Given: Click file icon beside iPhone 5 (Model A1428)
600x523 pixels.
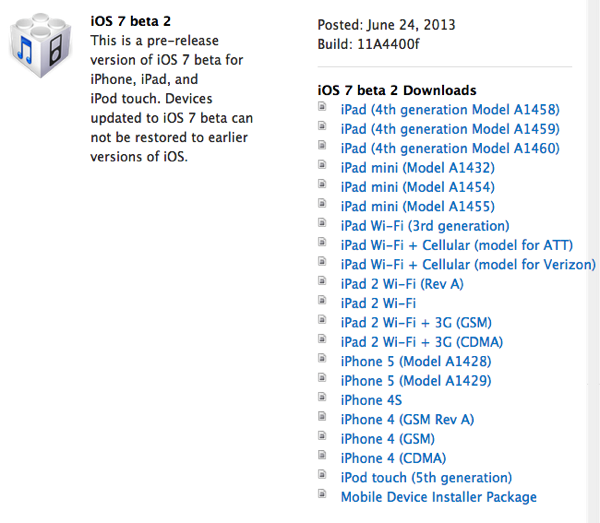Looking at the screenshot, I should point(322,358).
